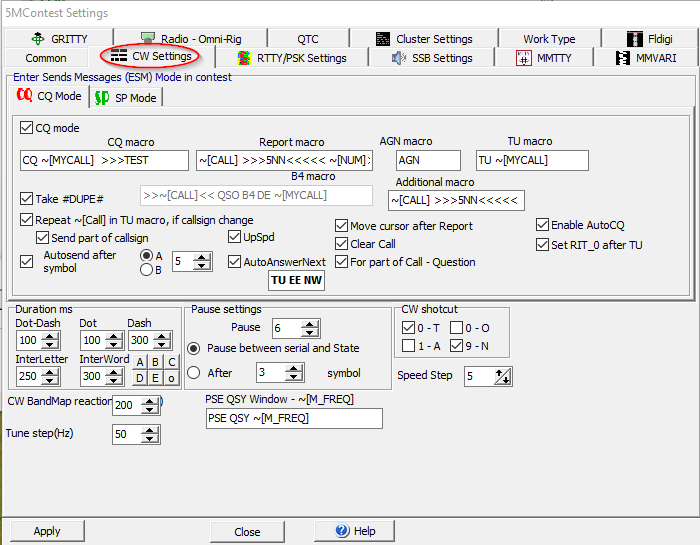Open Cluster Settings tab
The width and height of the screenshot is (700, 545).
[x=423, y=39]
